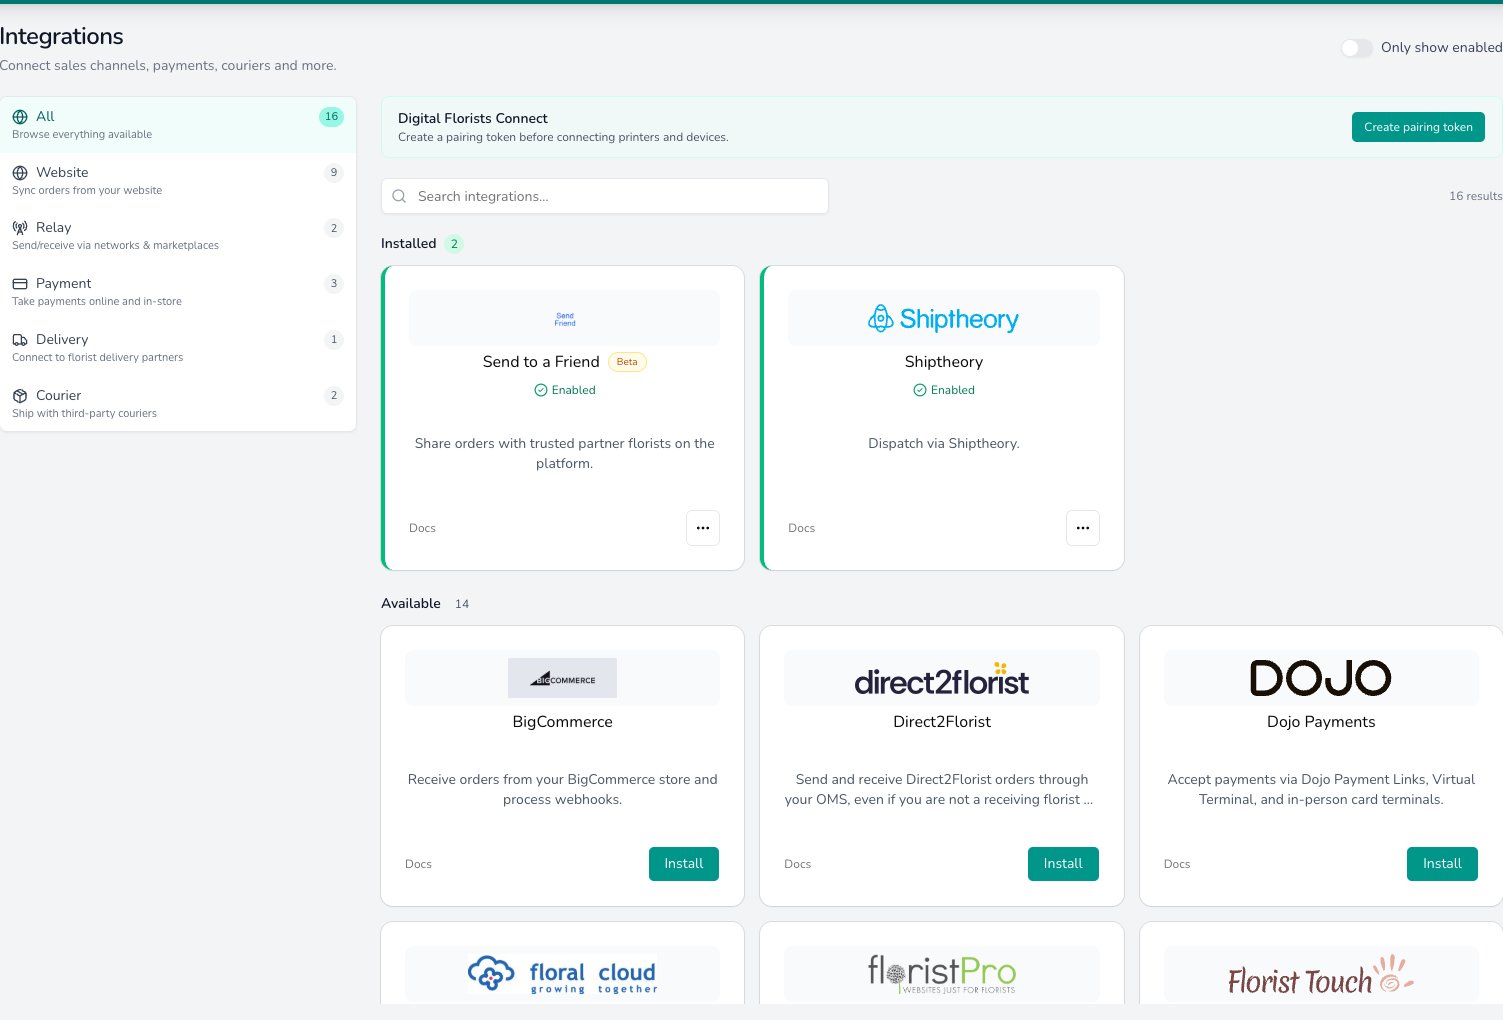Select the Website category

tap(178, 181)
